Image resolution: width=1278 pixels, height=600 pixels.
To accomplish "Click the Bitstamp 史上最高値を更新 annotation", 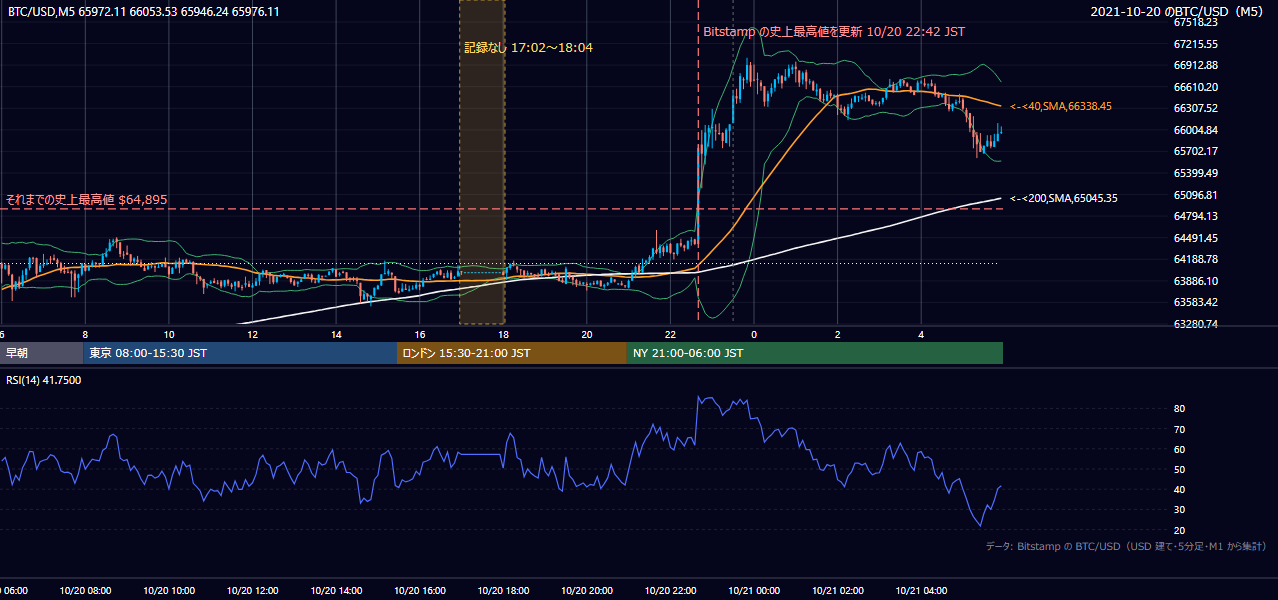I will (x=834, y=31).
